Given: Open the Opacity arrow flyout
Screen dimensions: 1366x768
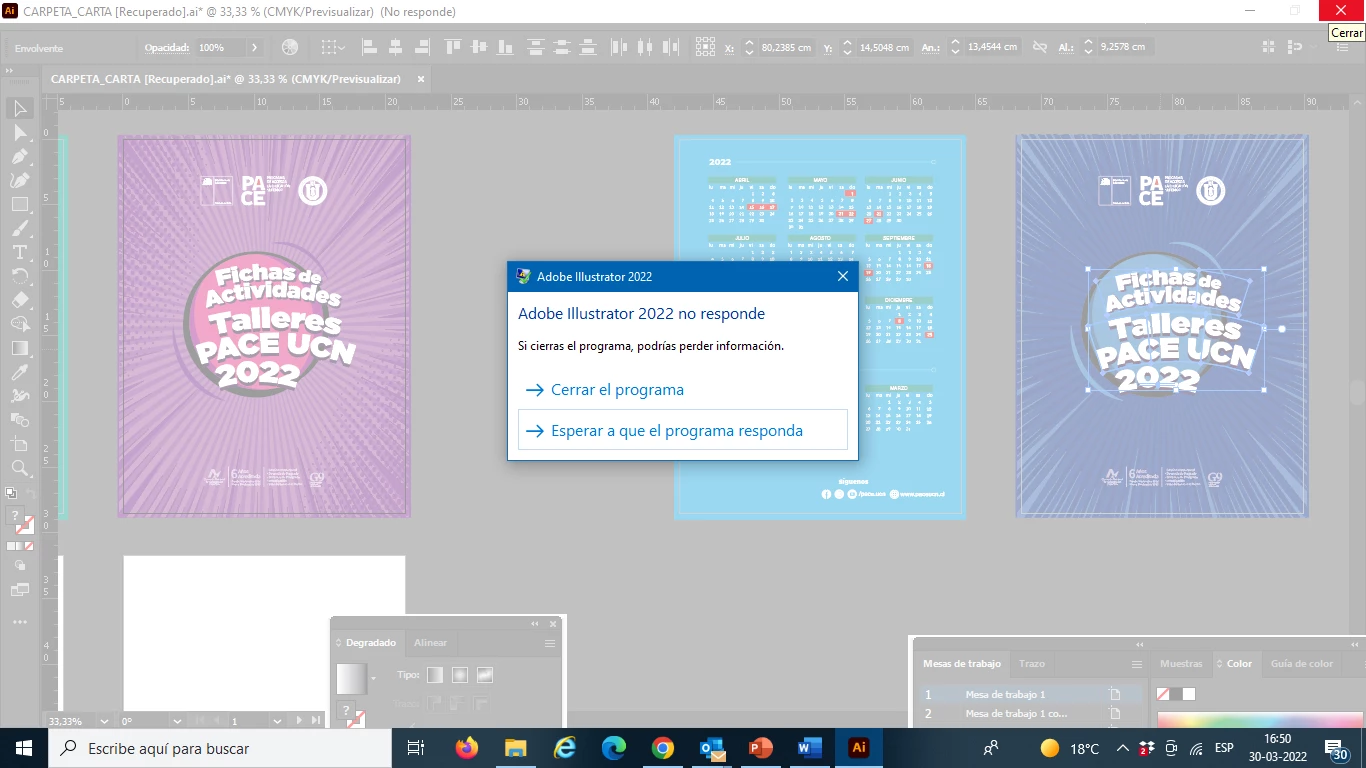Looking at the screenshot, I should point(254,47).
